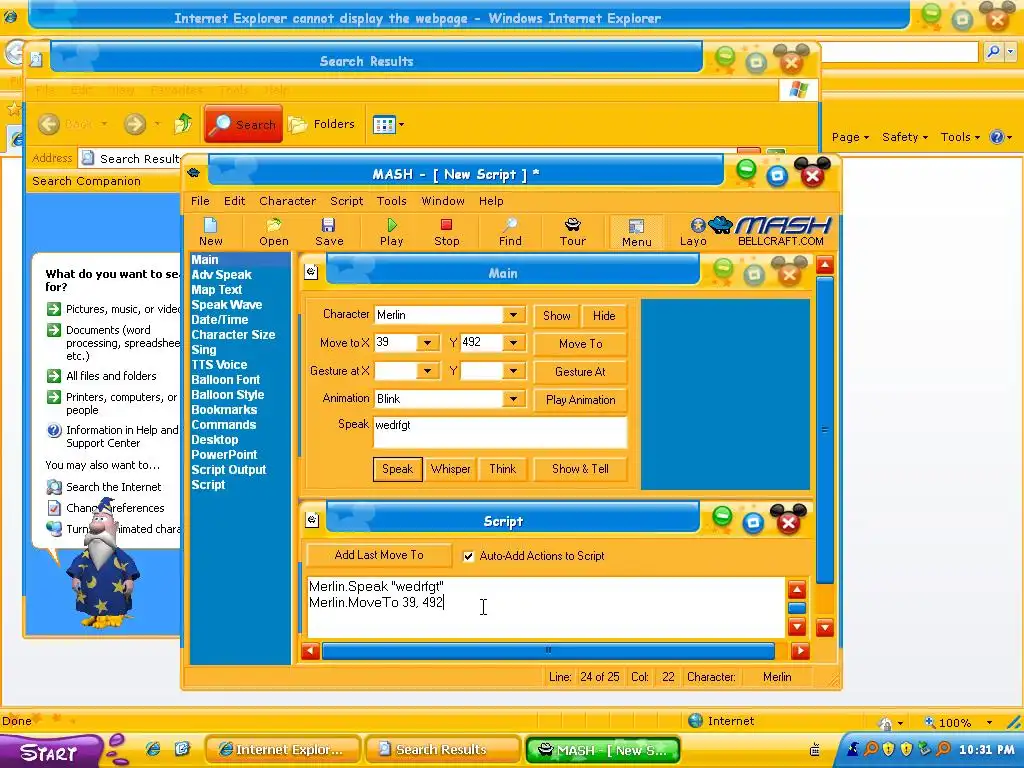Launch the Tour from the MASH toolbar
Viewport: 1024px width, 768px height.
[573, 232]
